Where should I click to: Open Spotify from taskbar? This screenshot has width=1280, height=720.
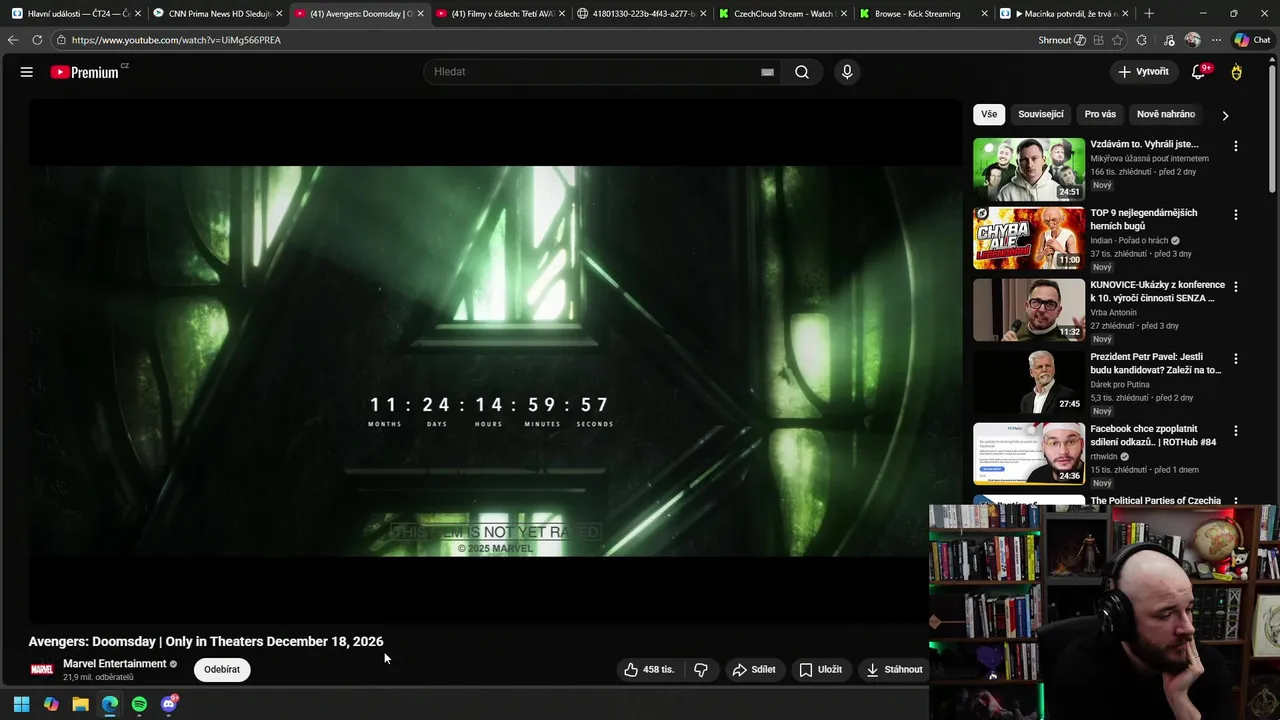(x=139, y=704)
